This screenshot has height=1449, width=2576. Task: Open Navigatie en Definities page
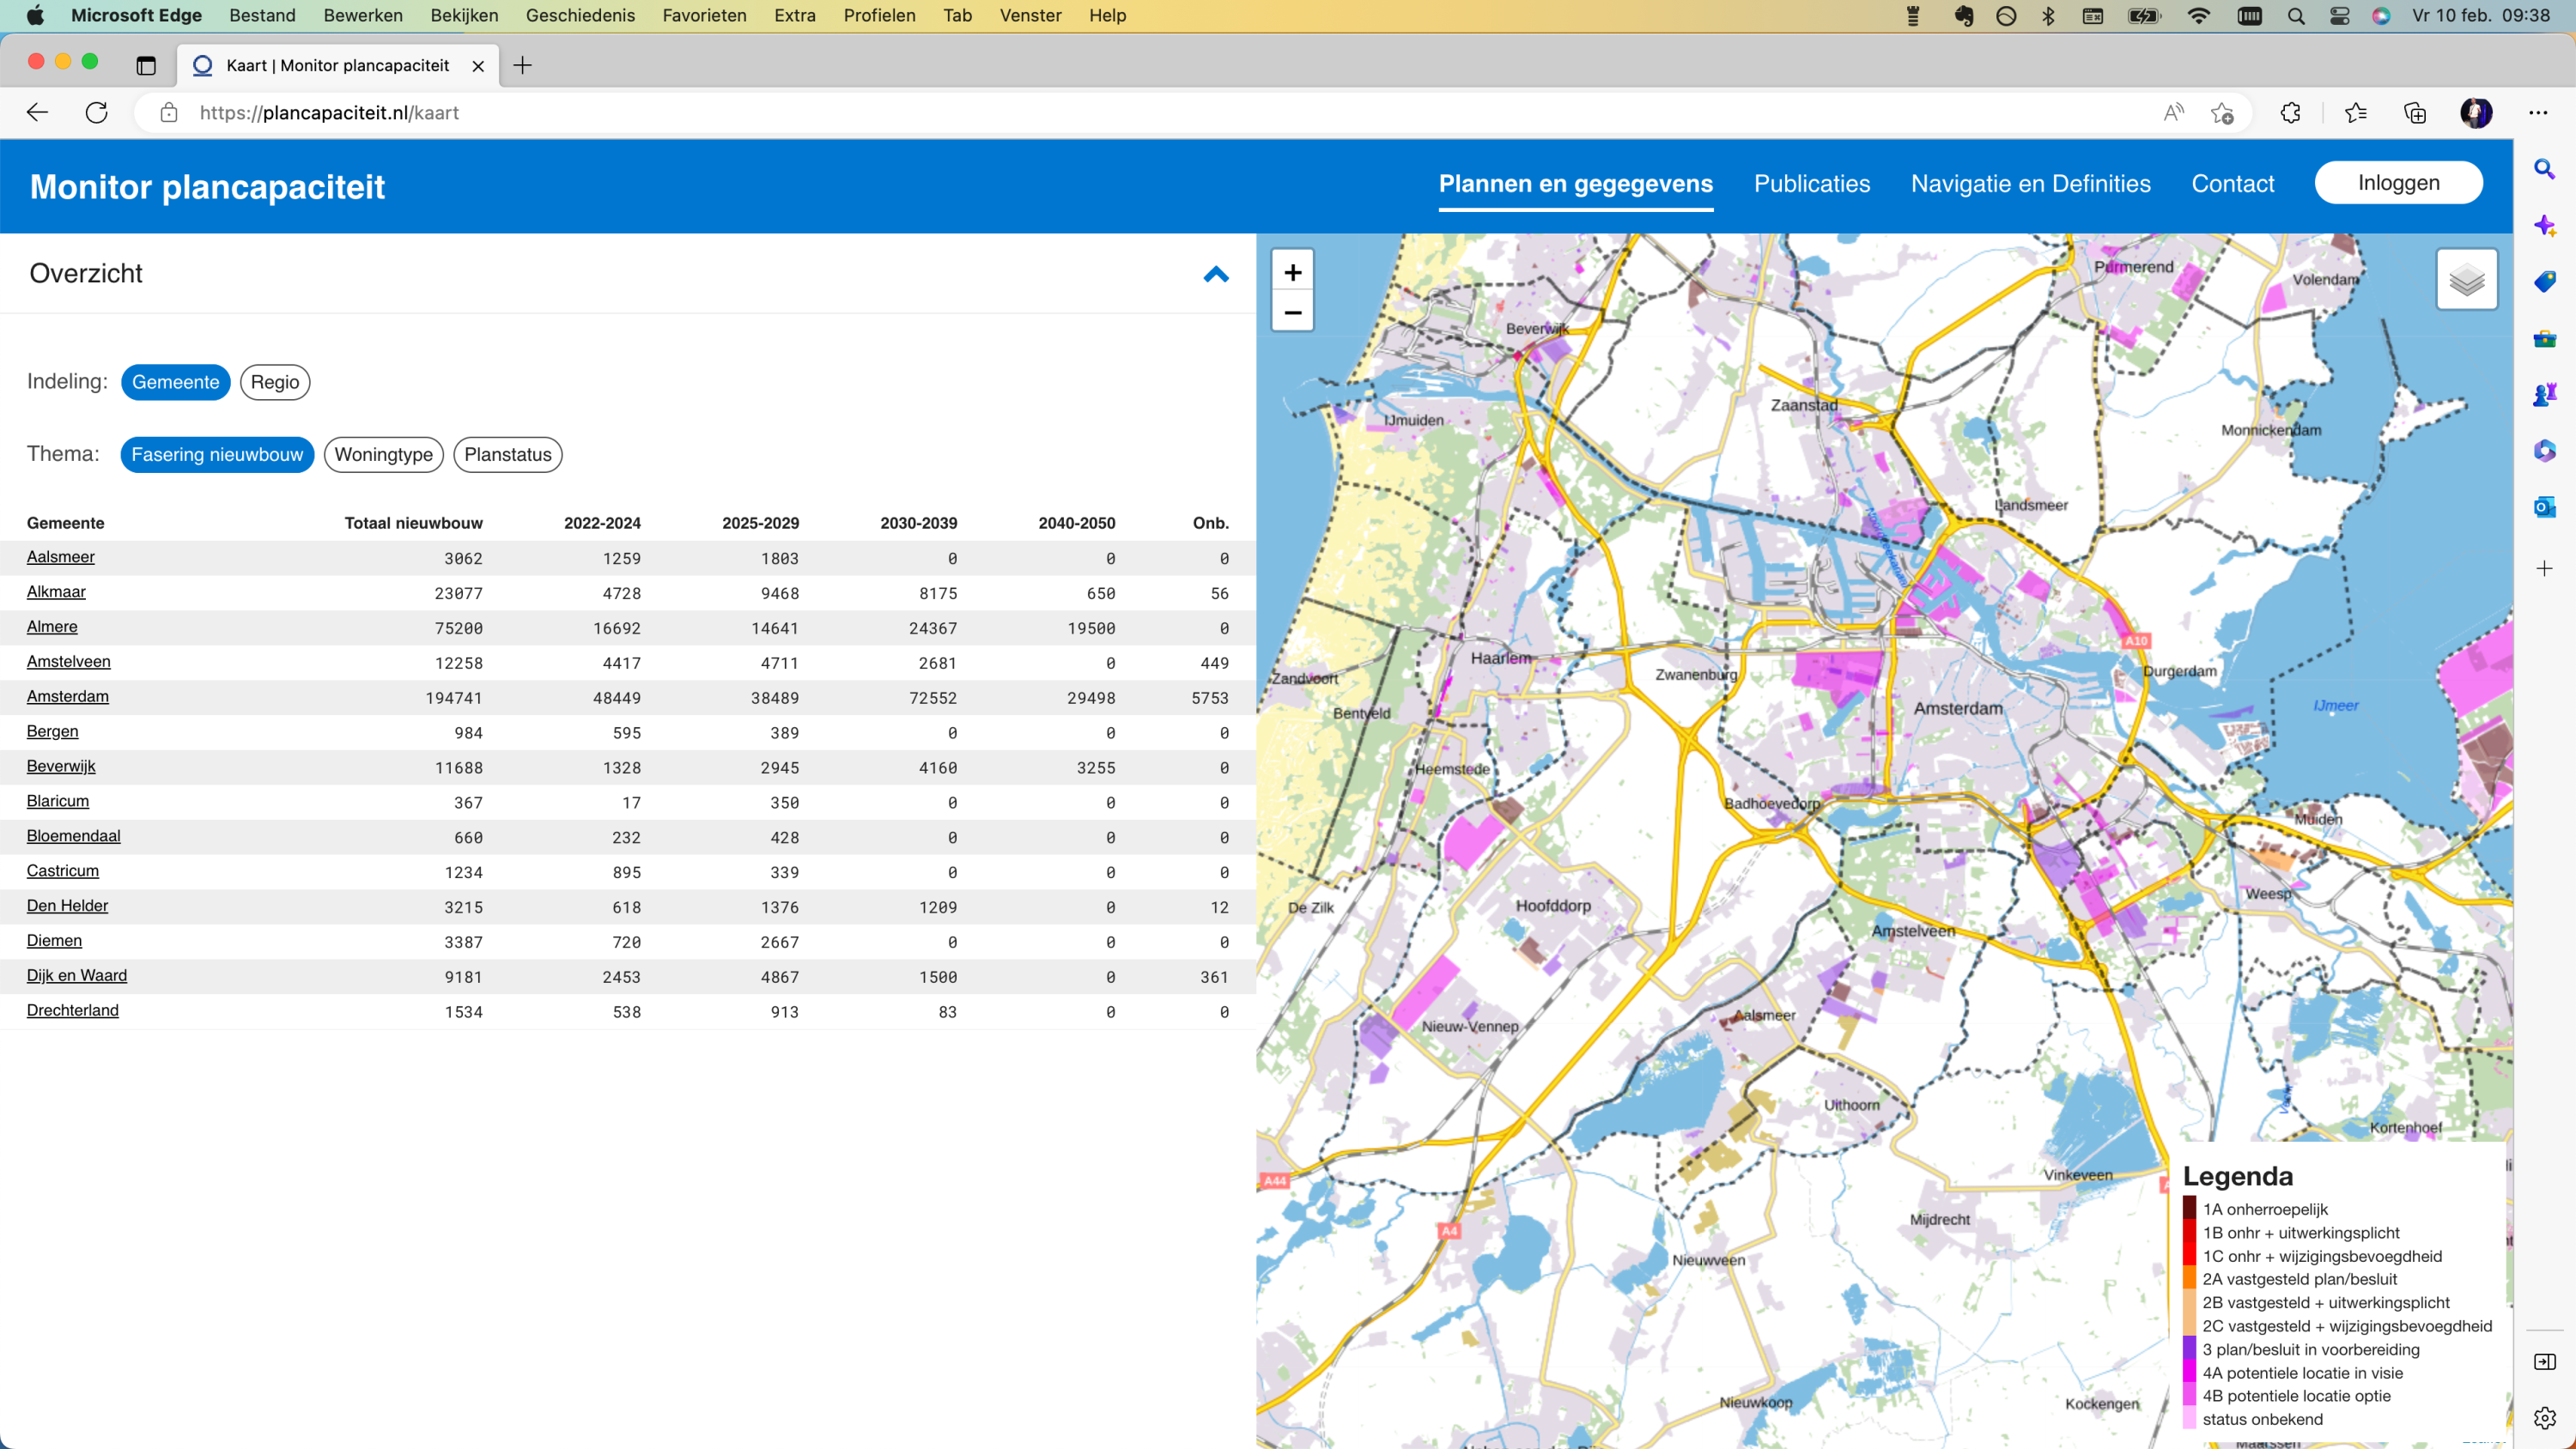(x=2030, y=184)
